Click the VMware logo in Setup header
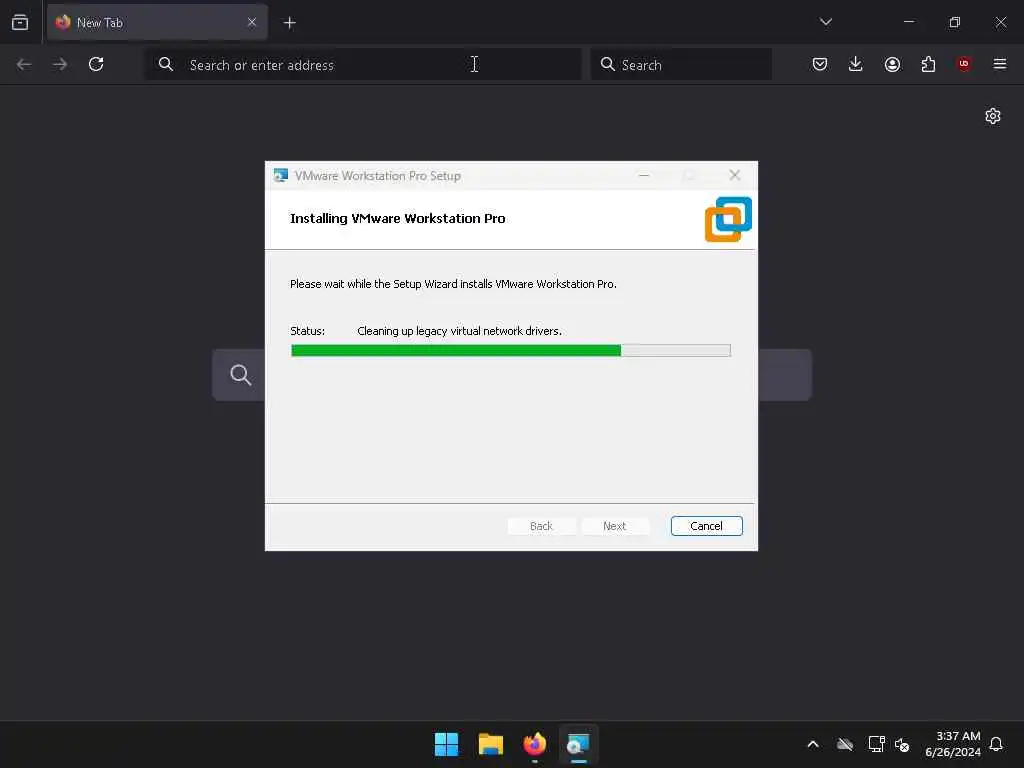This screenshot has width=1024, height=768. click(728, 219)
